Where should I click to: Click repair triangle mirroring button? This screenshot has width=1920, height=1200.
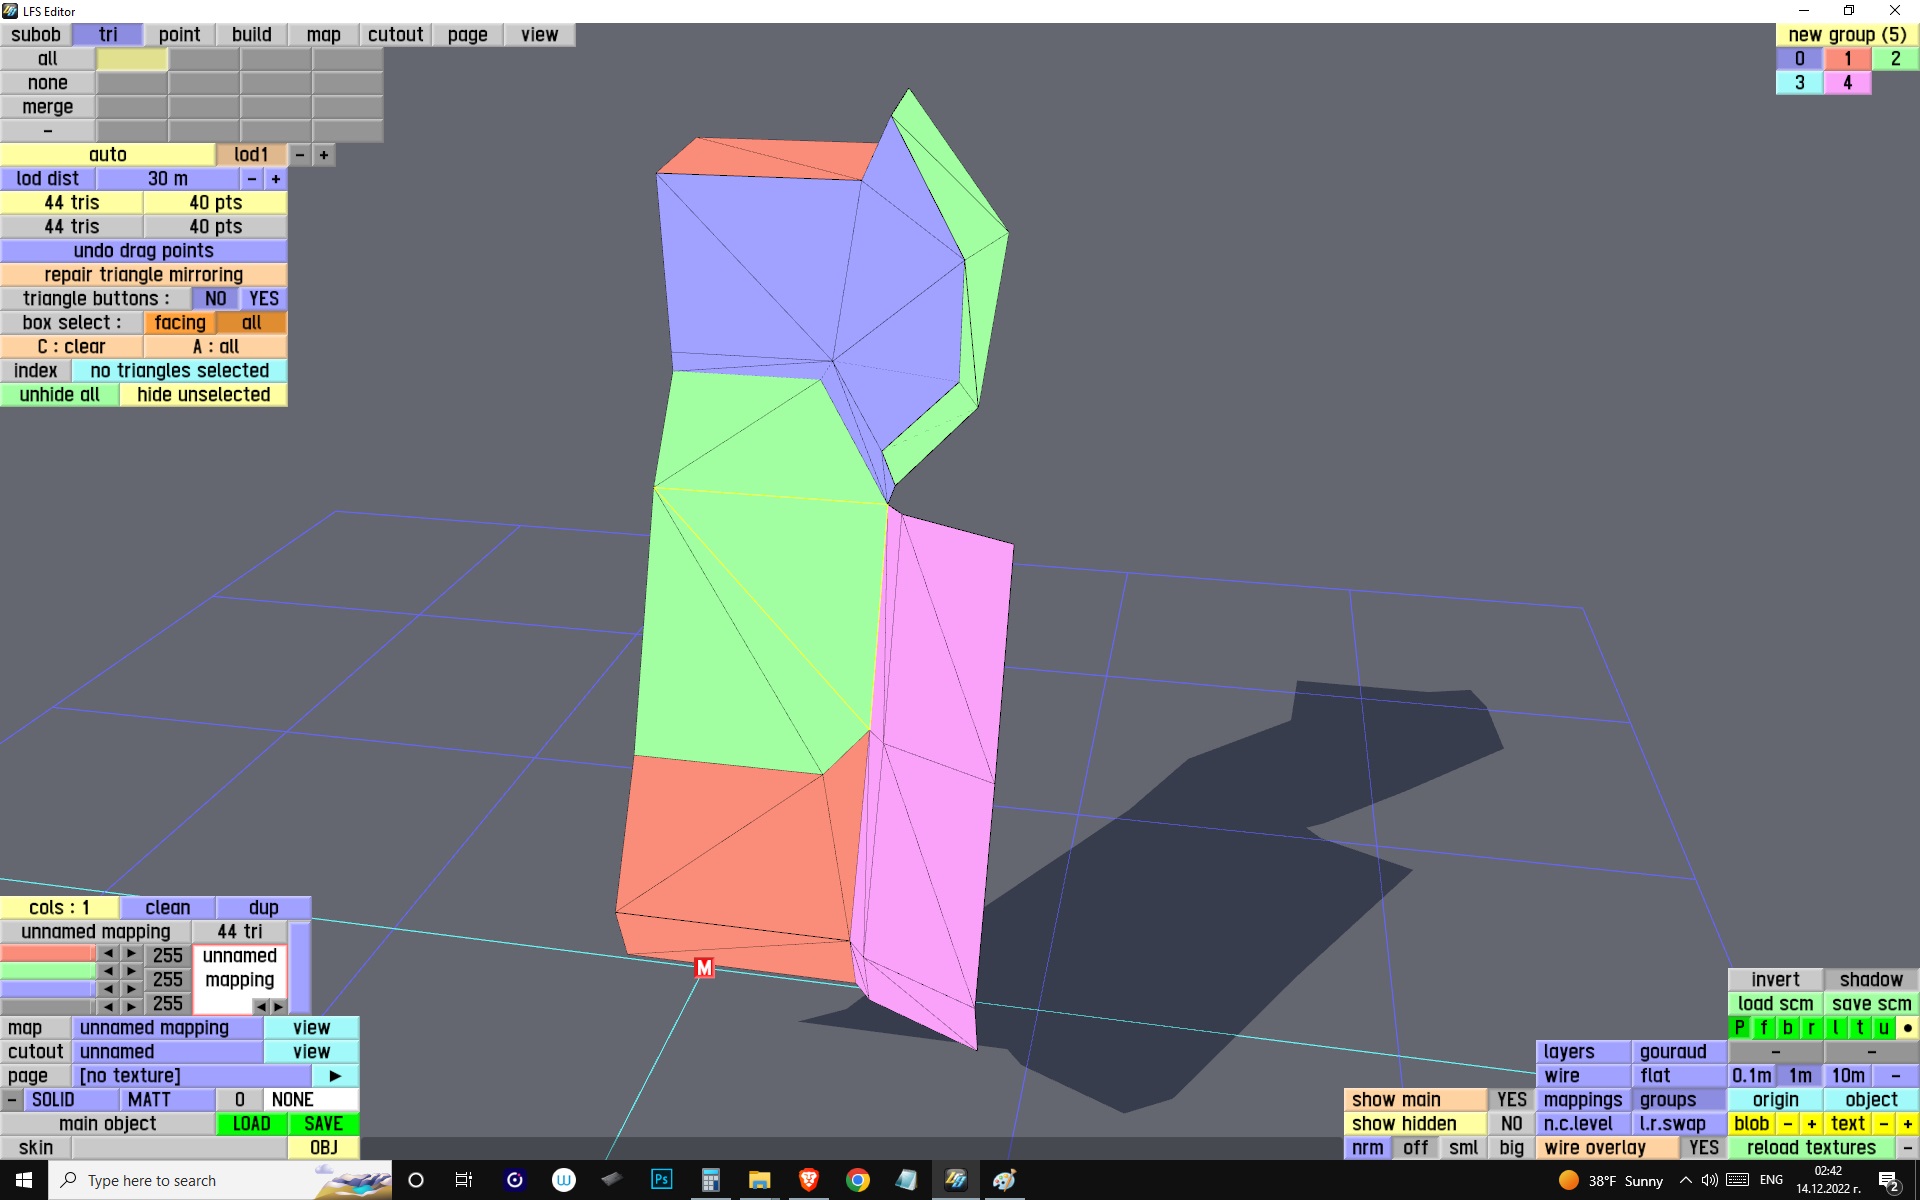click(x=143, y=275)
